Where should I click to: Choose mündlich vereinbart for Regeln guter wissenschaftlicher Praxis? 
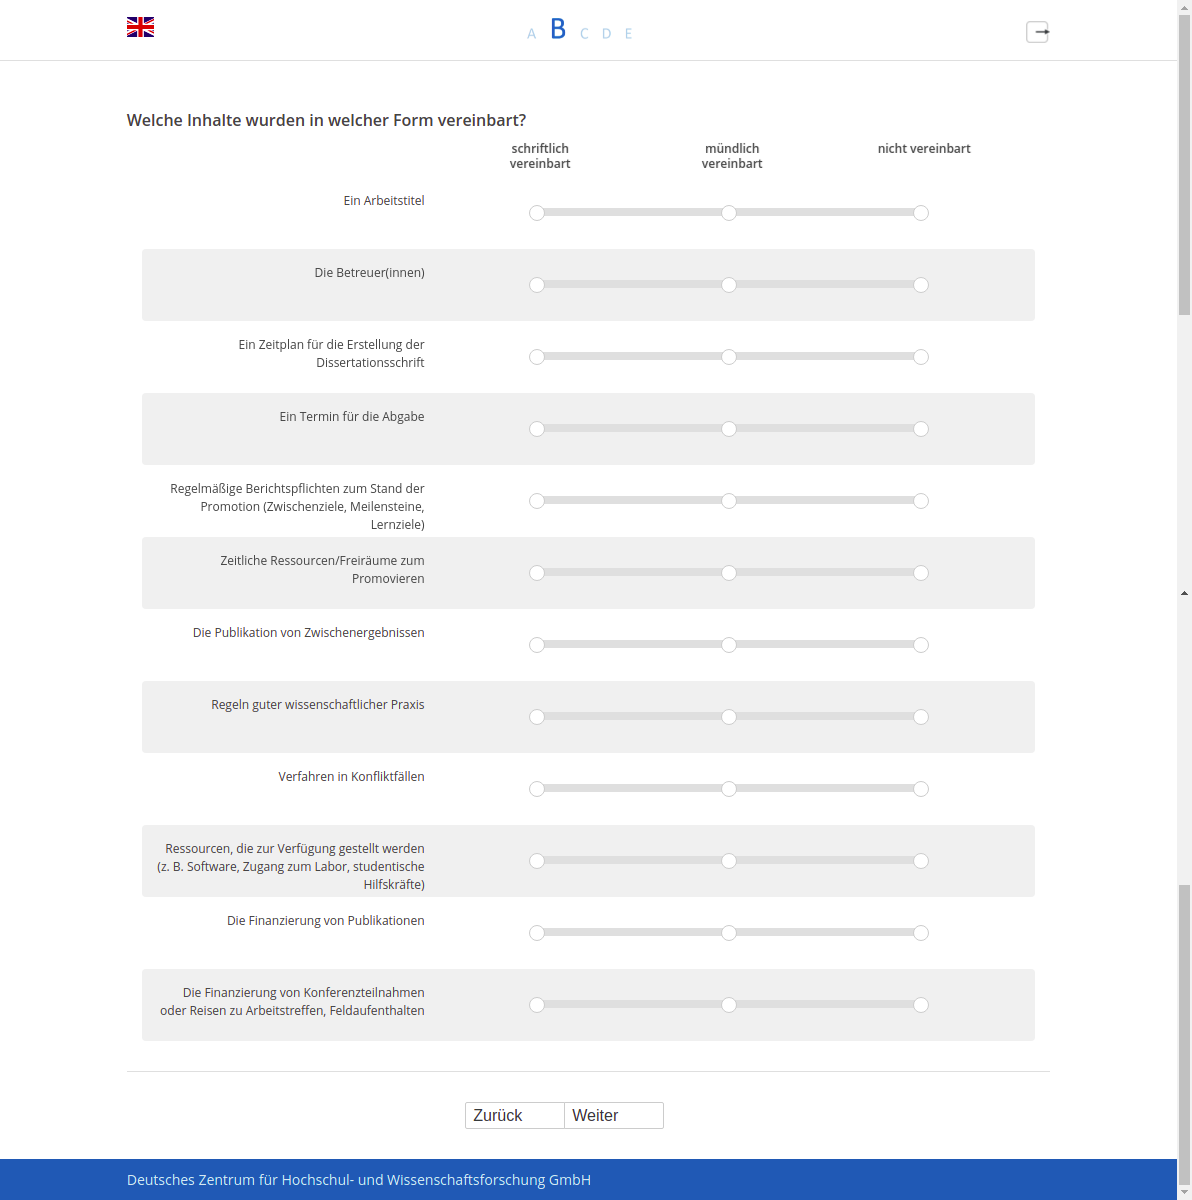[x=729, y=717]
